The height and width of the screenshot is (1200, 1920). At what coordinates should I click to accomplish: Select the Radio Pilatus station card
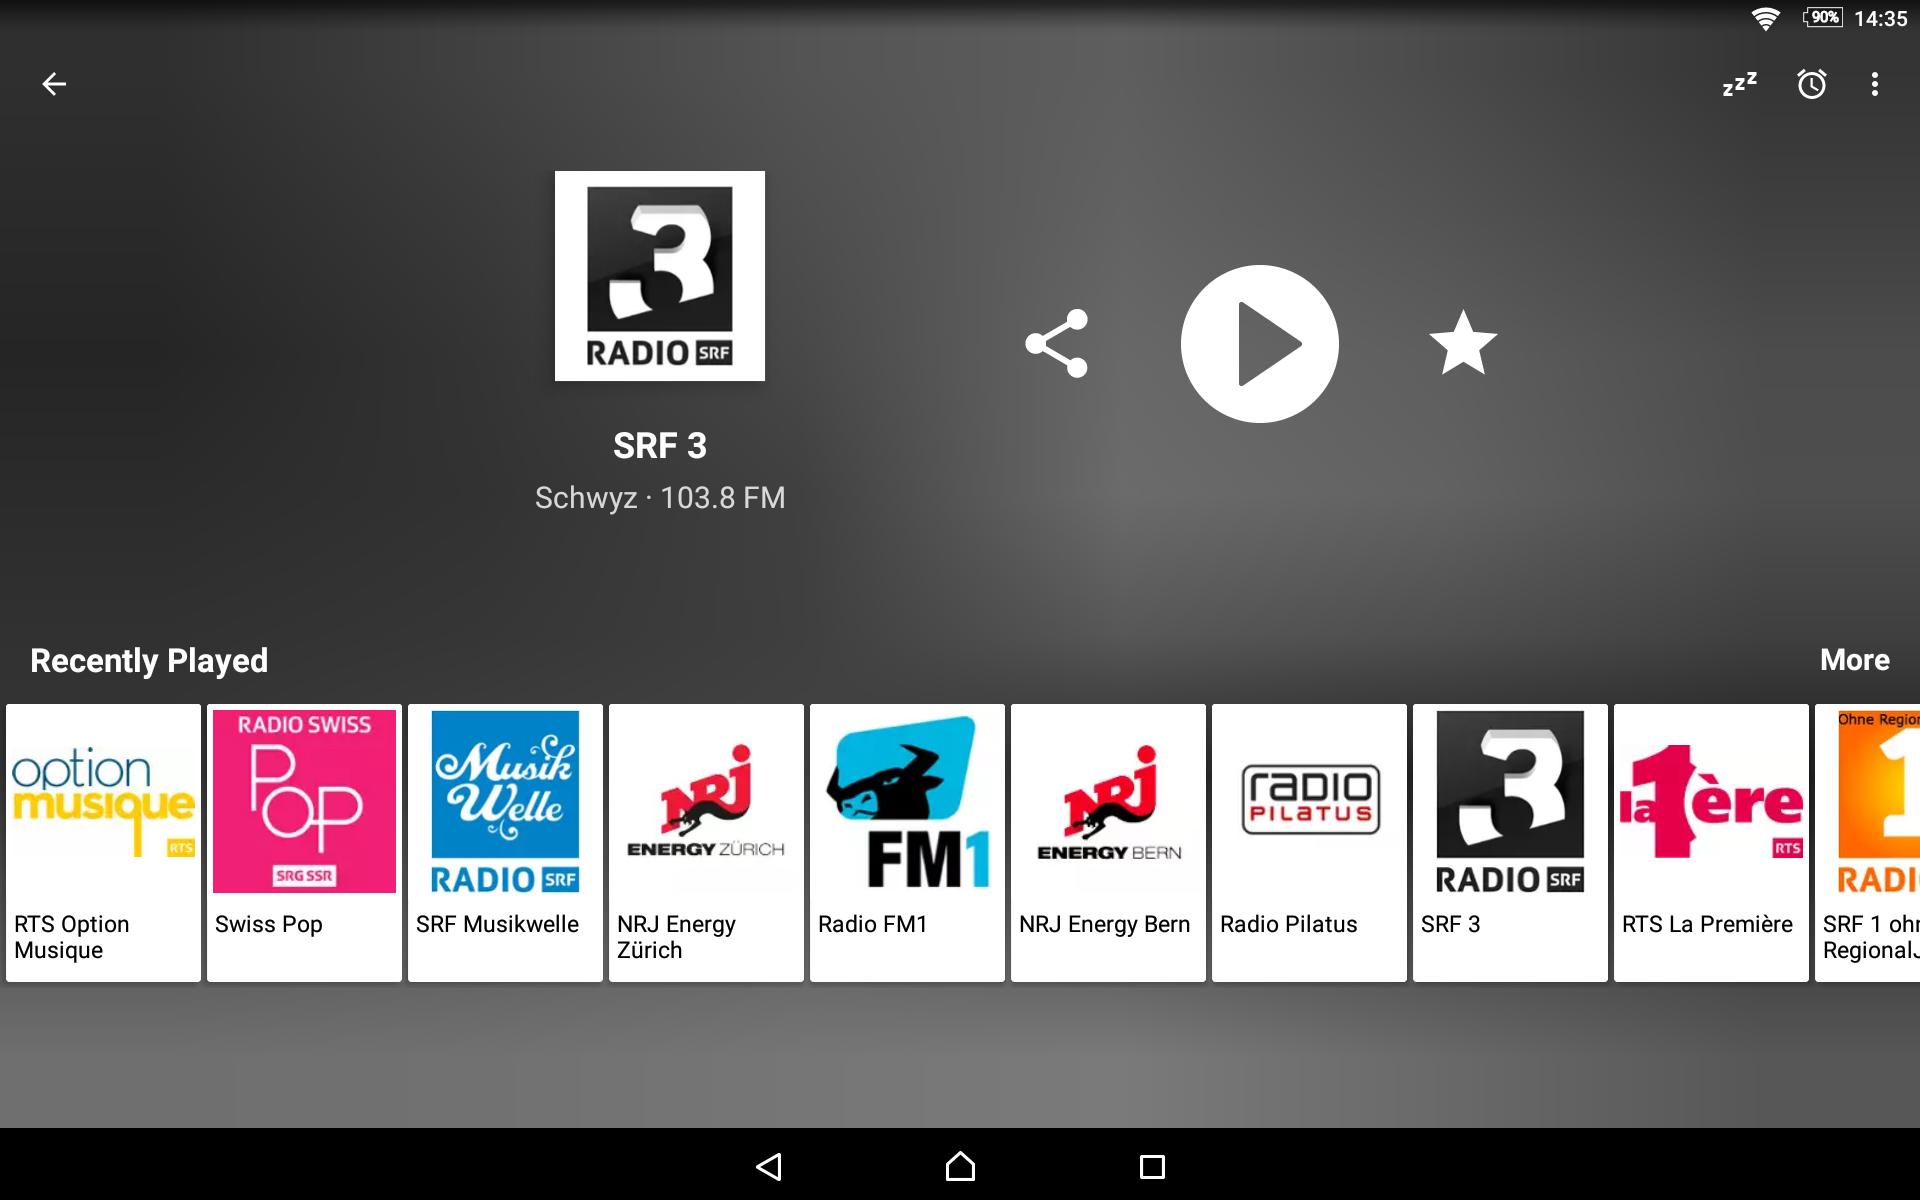click(x=1309, y=843)
